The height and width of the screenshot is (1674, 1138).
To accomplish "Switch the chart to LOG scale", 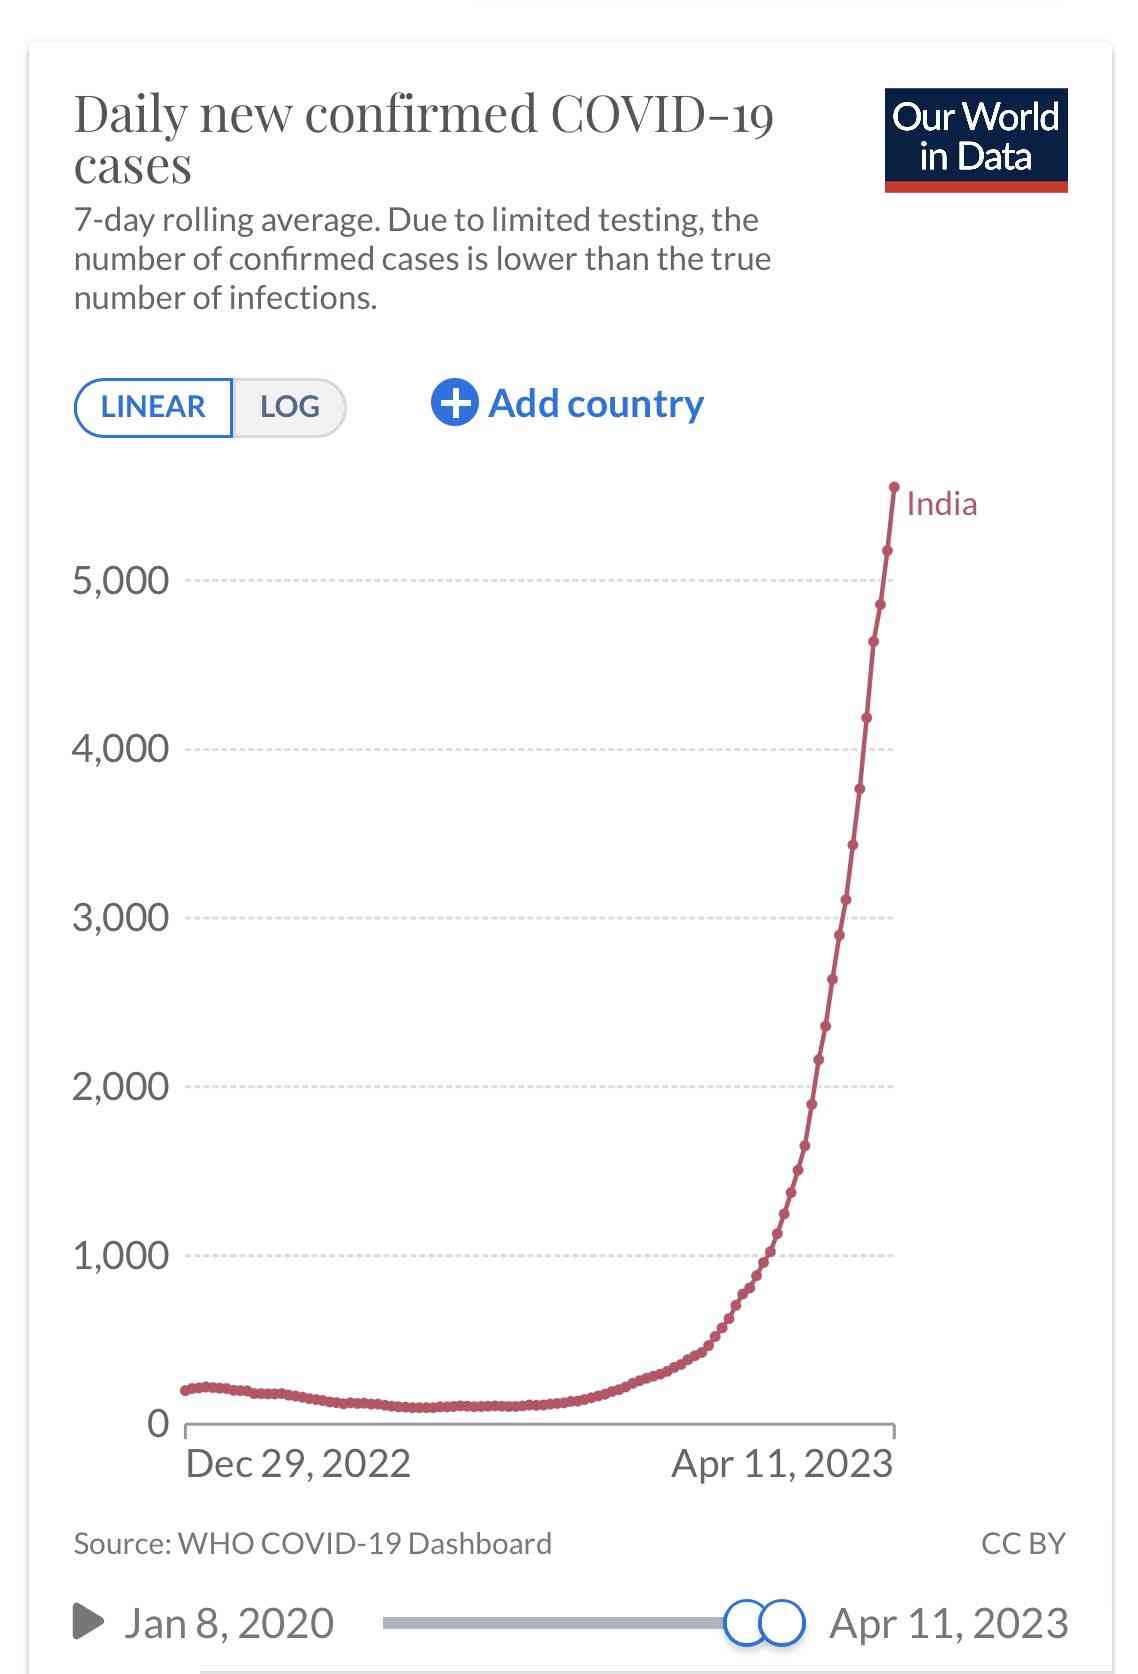I will coord(290,407).
